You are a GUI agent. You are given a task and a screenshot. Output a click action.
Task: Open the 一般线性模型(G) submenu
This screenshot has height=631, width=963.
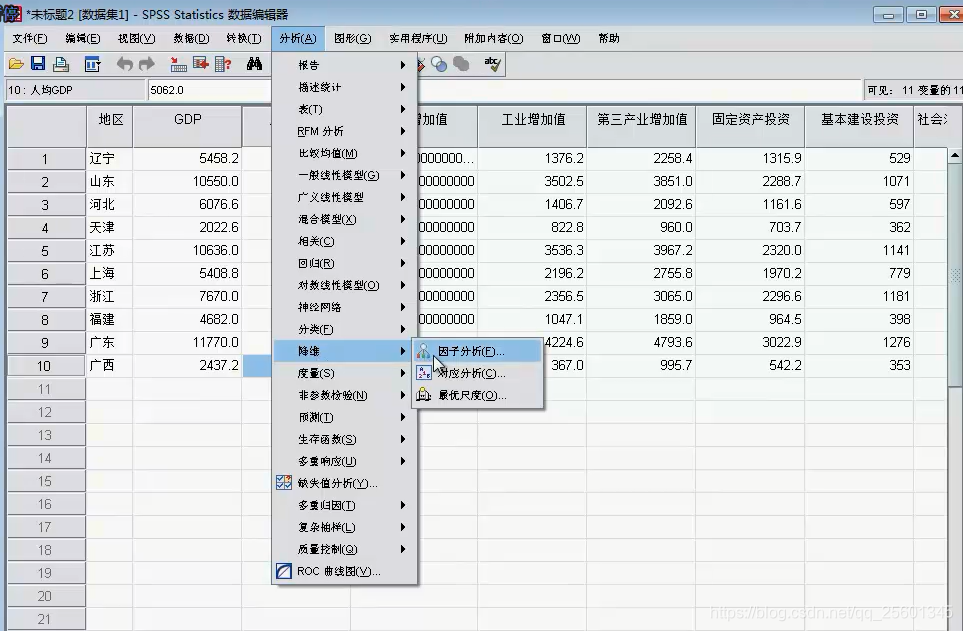coord(345,175)
